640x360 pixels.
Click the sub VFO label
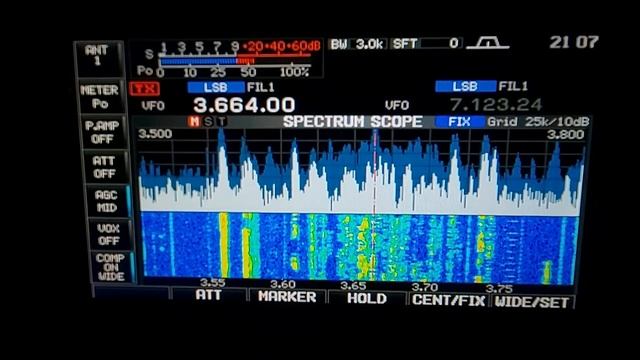click(x=397, y=106)
